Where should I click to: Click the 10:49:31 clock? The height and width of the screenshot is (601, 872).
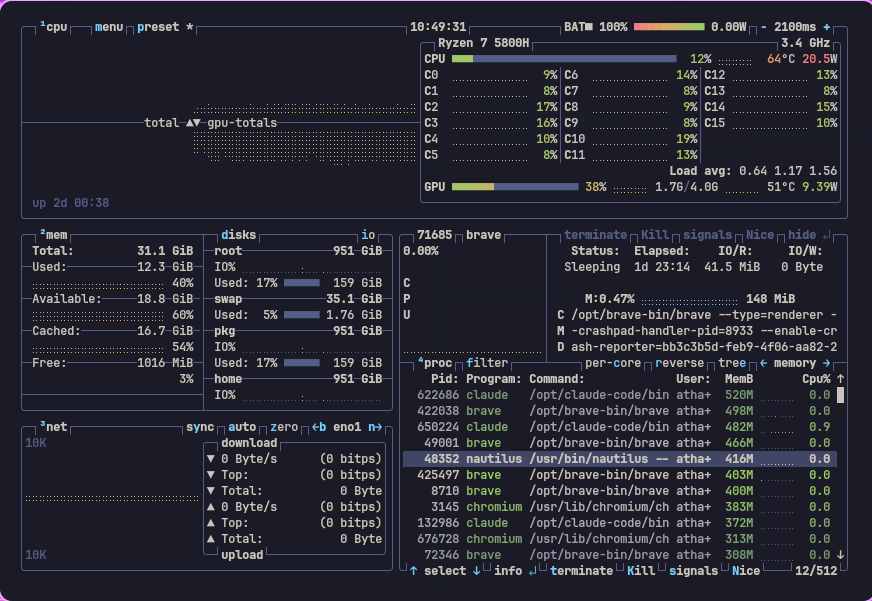438,27
